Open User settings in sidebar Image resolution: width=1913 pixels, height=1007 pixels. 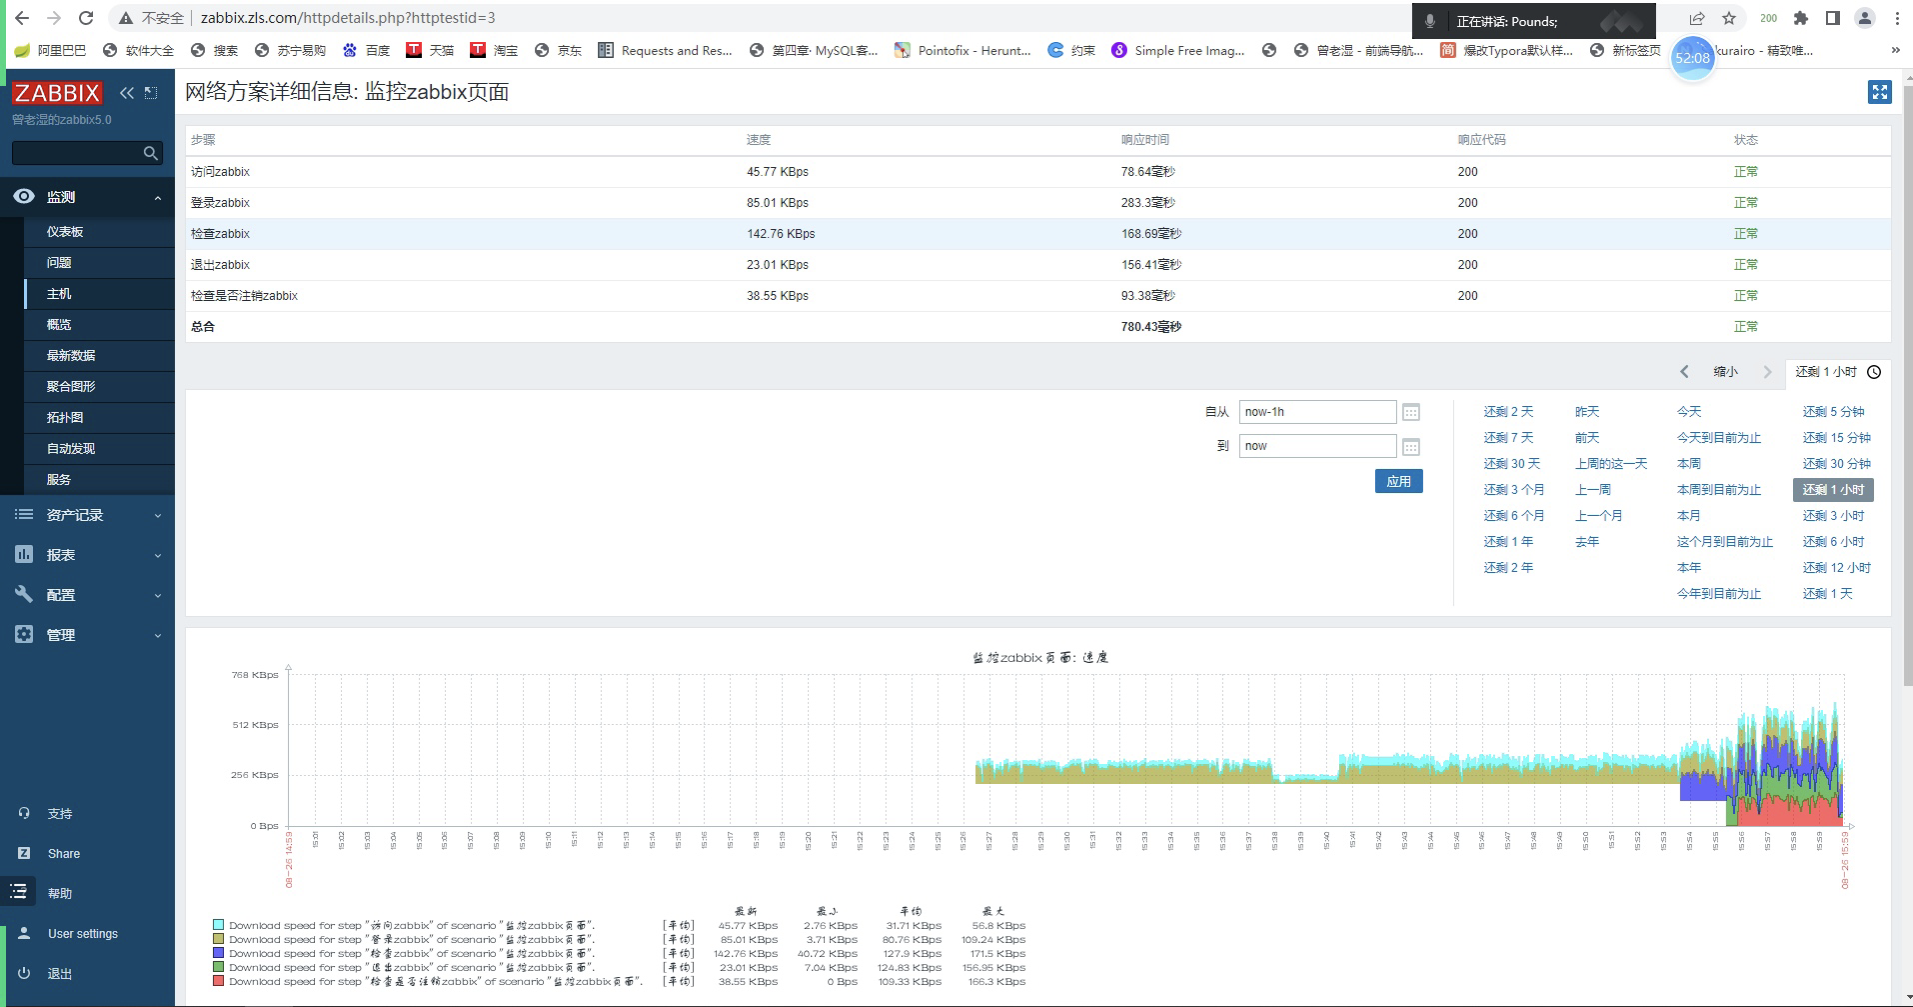tap(82, 934)
